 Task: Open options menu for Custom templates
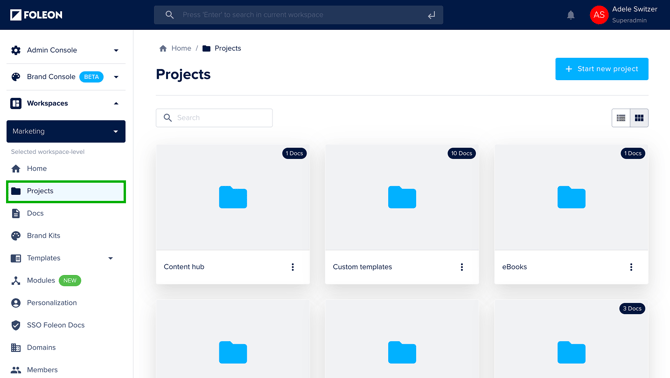point(461,267)
